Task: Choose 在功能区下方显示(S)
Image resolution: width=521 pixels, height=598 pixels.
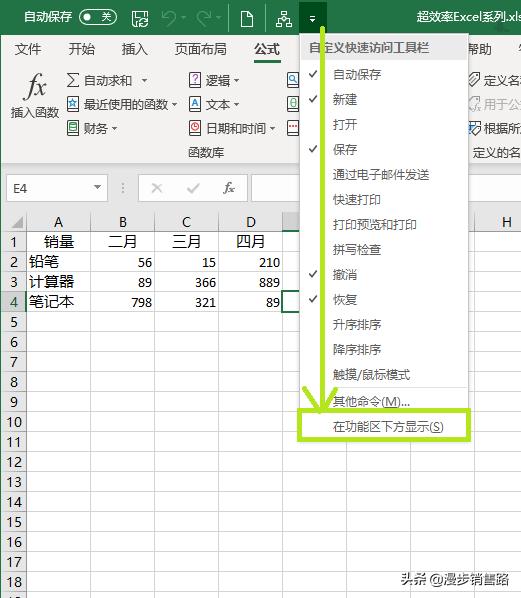Action: [384, 426]
